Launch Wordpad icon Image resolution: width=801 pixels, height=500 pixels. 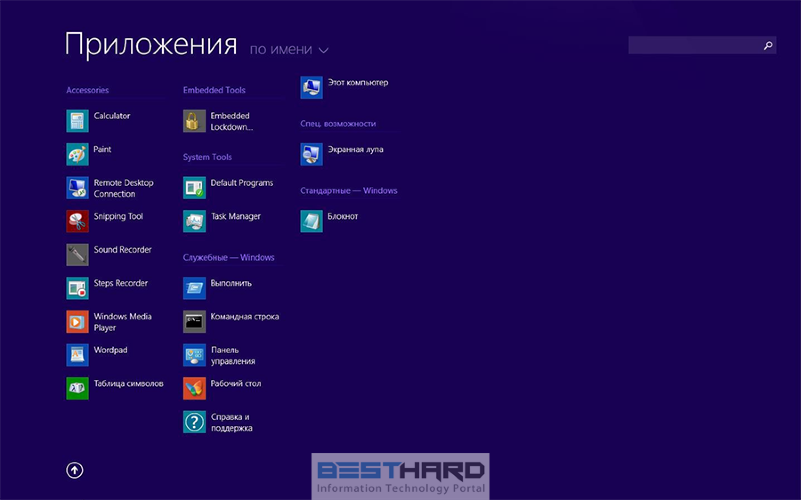(77, 355)
